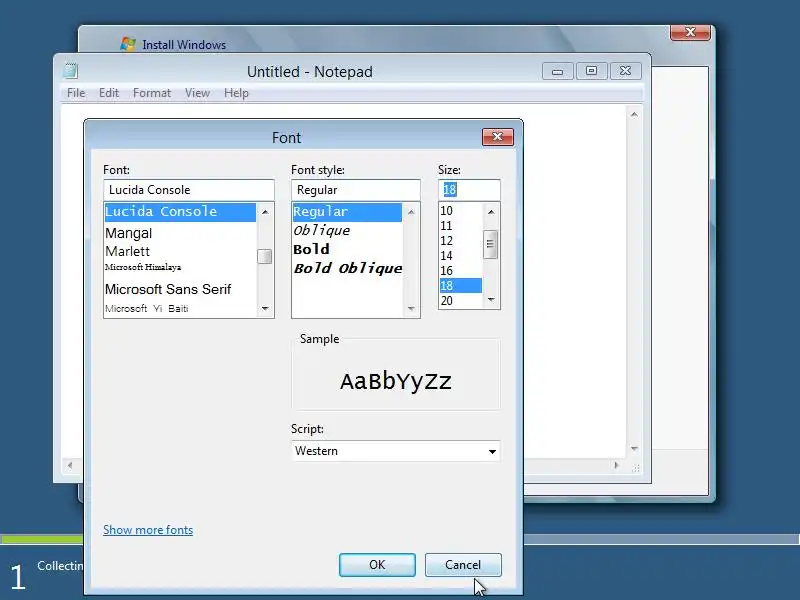
Task: Open the Edit menu in Notepad
Action: [109, 93]
